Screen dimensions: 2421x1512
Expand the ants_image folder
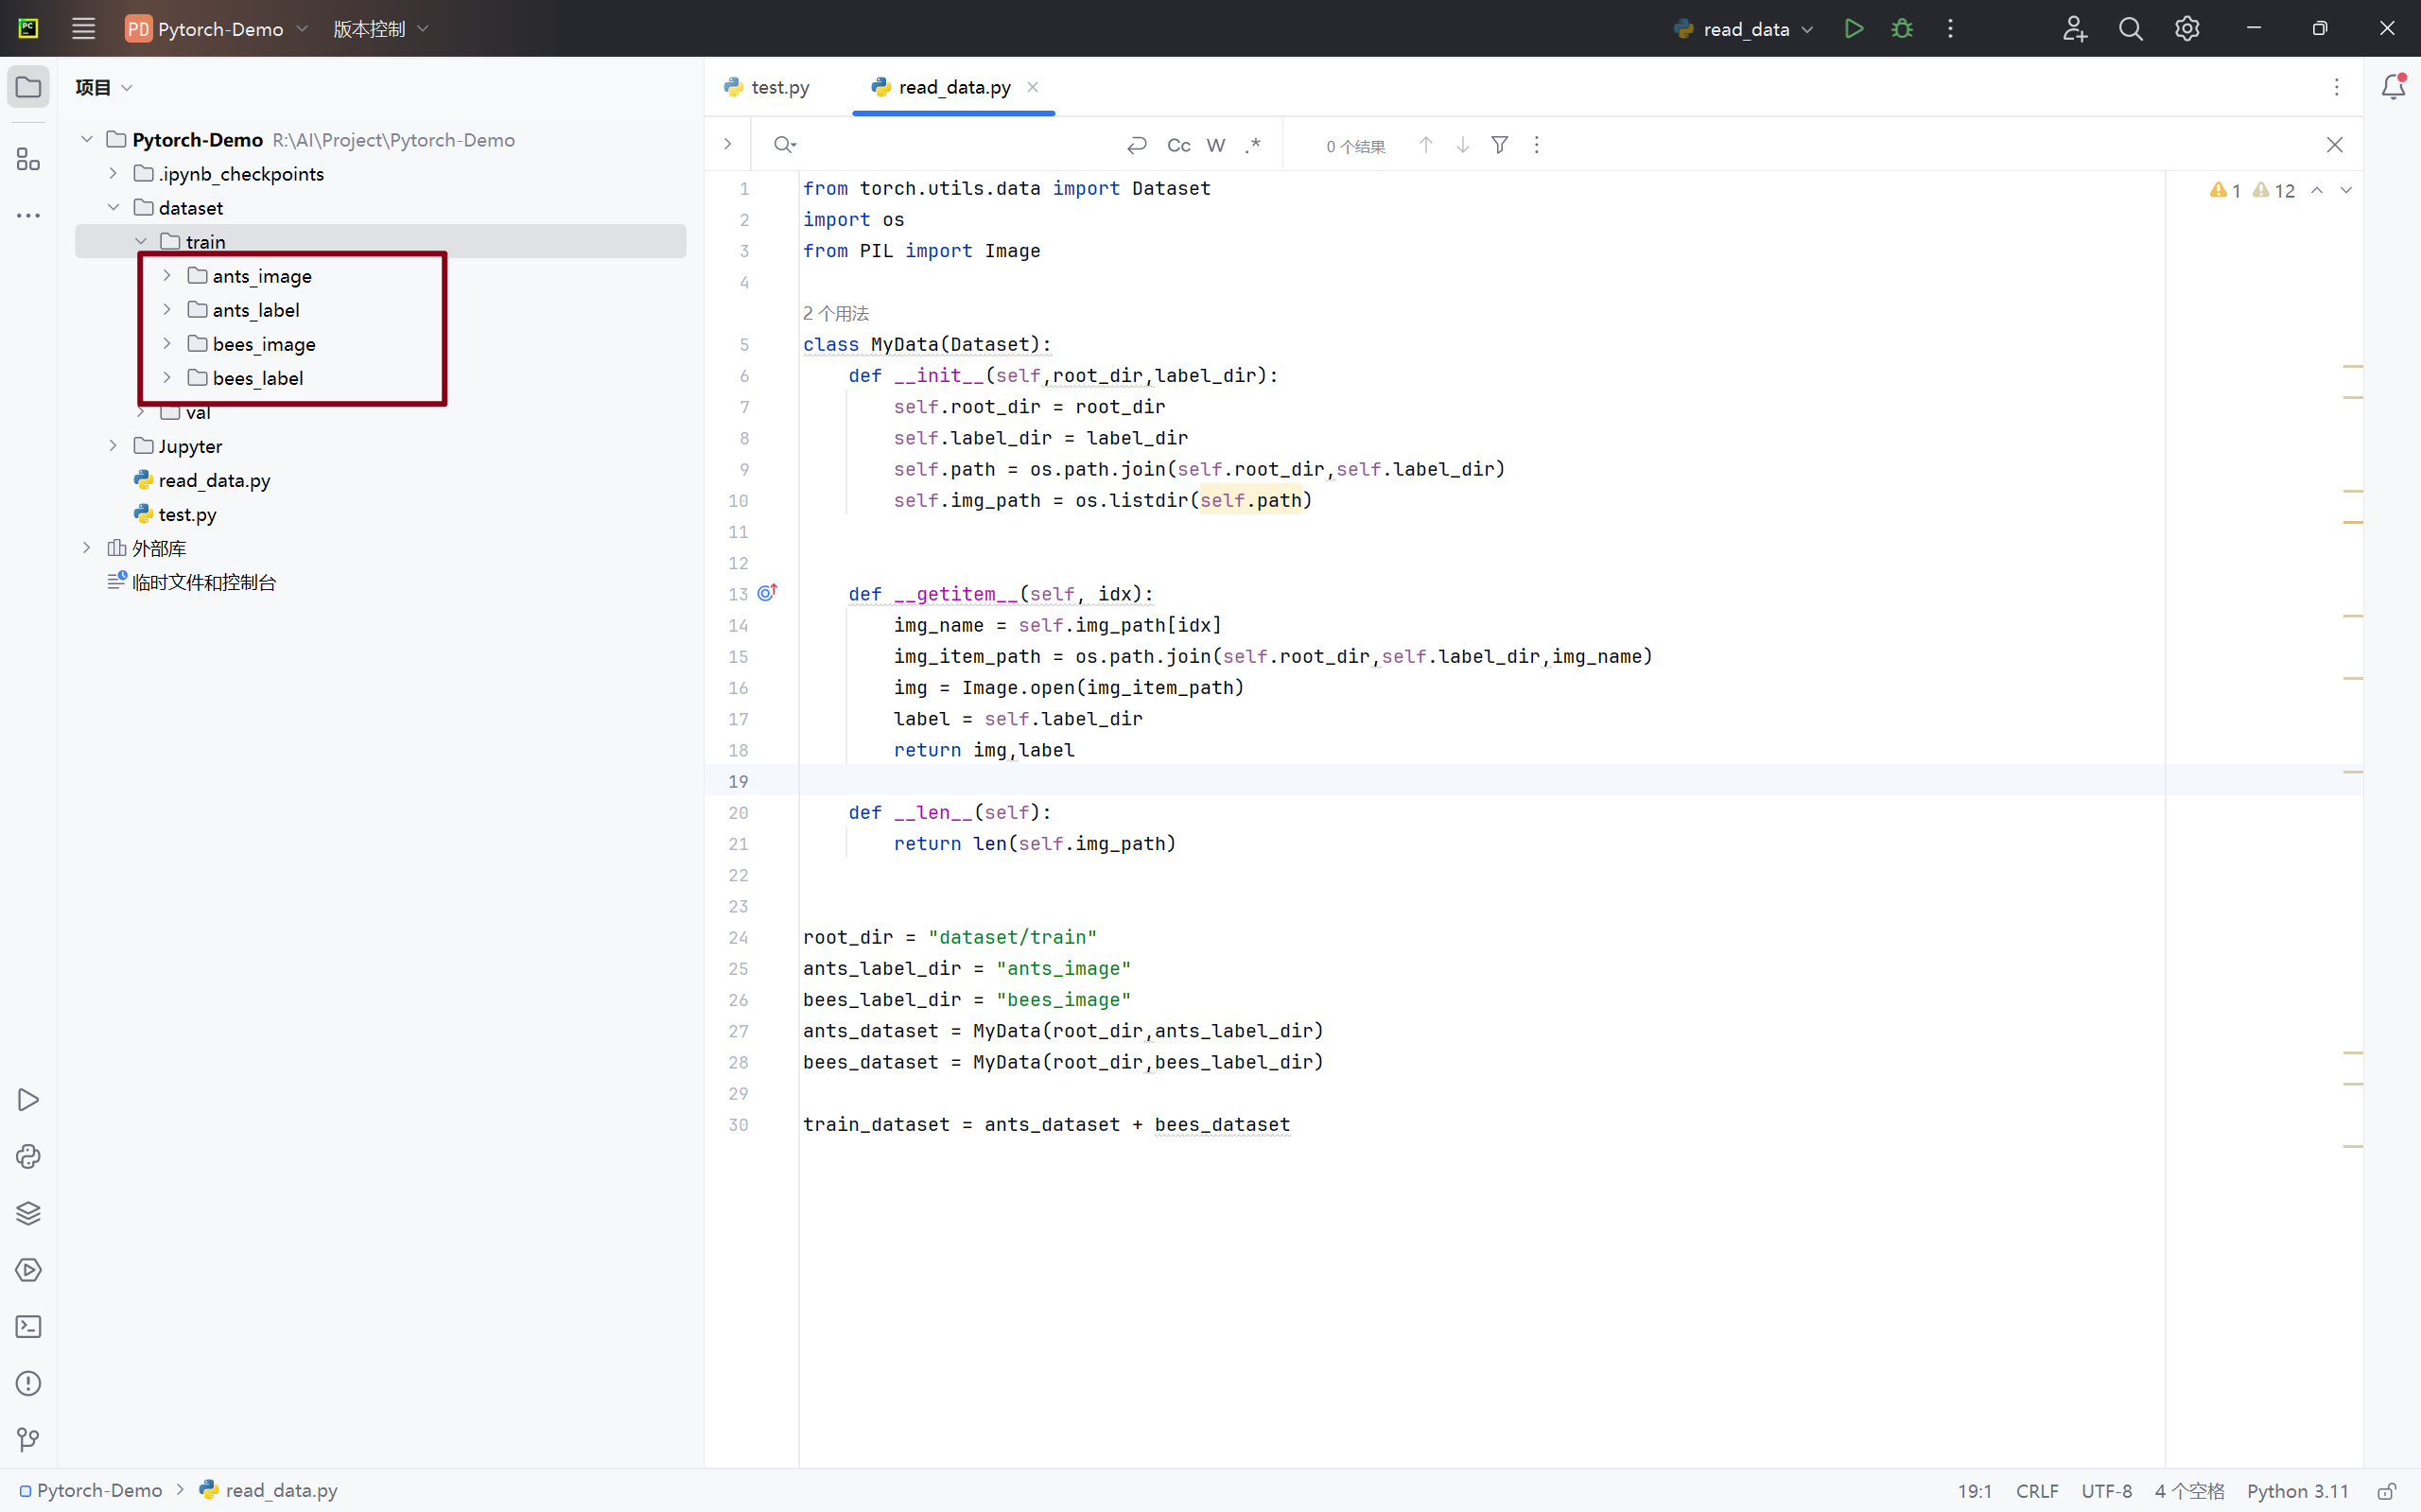167,276
